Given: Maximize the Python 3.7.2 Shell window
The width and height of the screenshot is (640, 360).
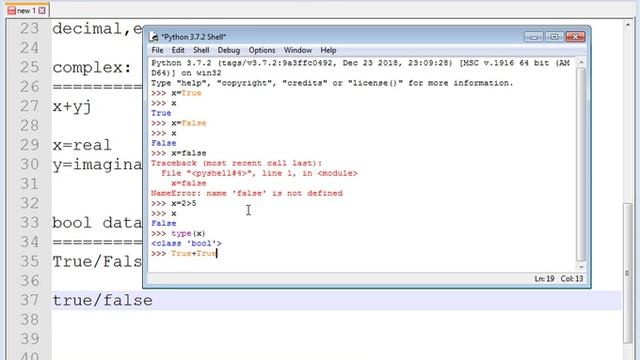Looking at the screenshot, I should (x=554, y=37).
